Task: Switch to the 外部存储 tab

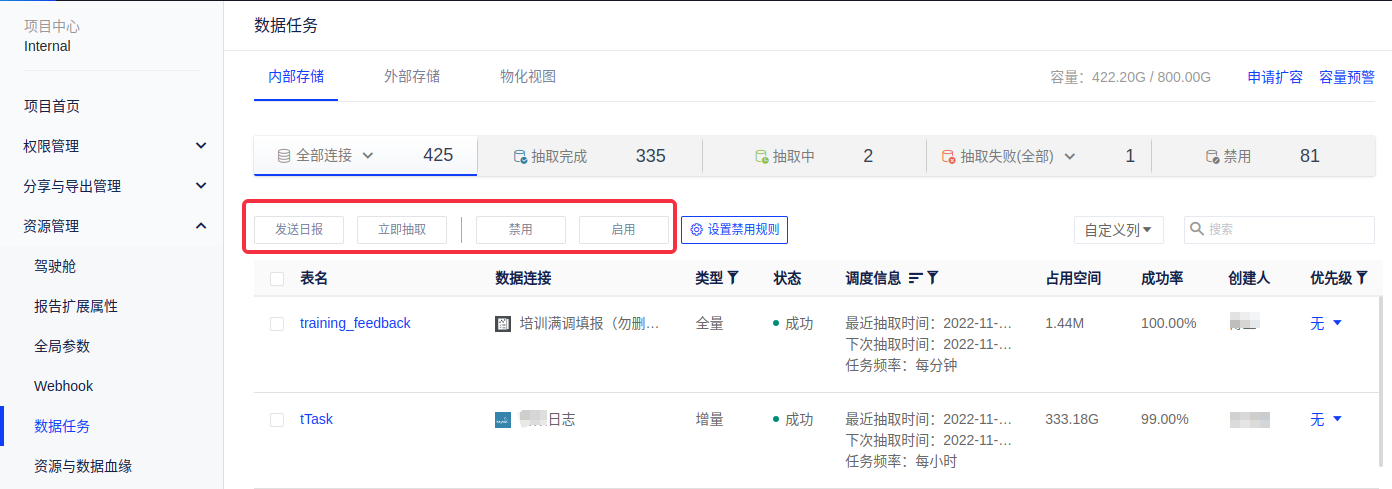Action: pos(412,76)
